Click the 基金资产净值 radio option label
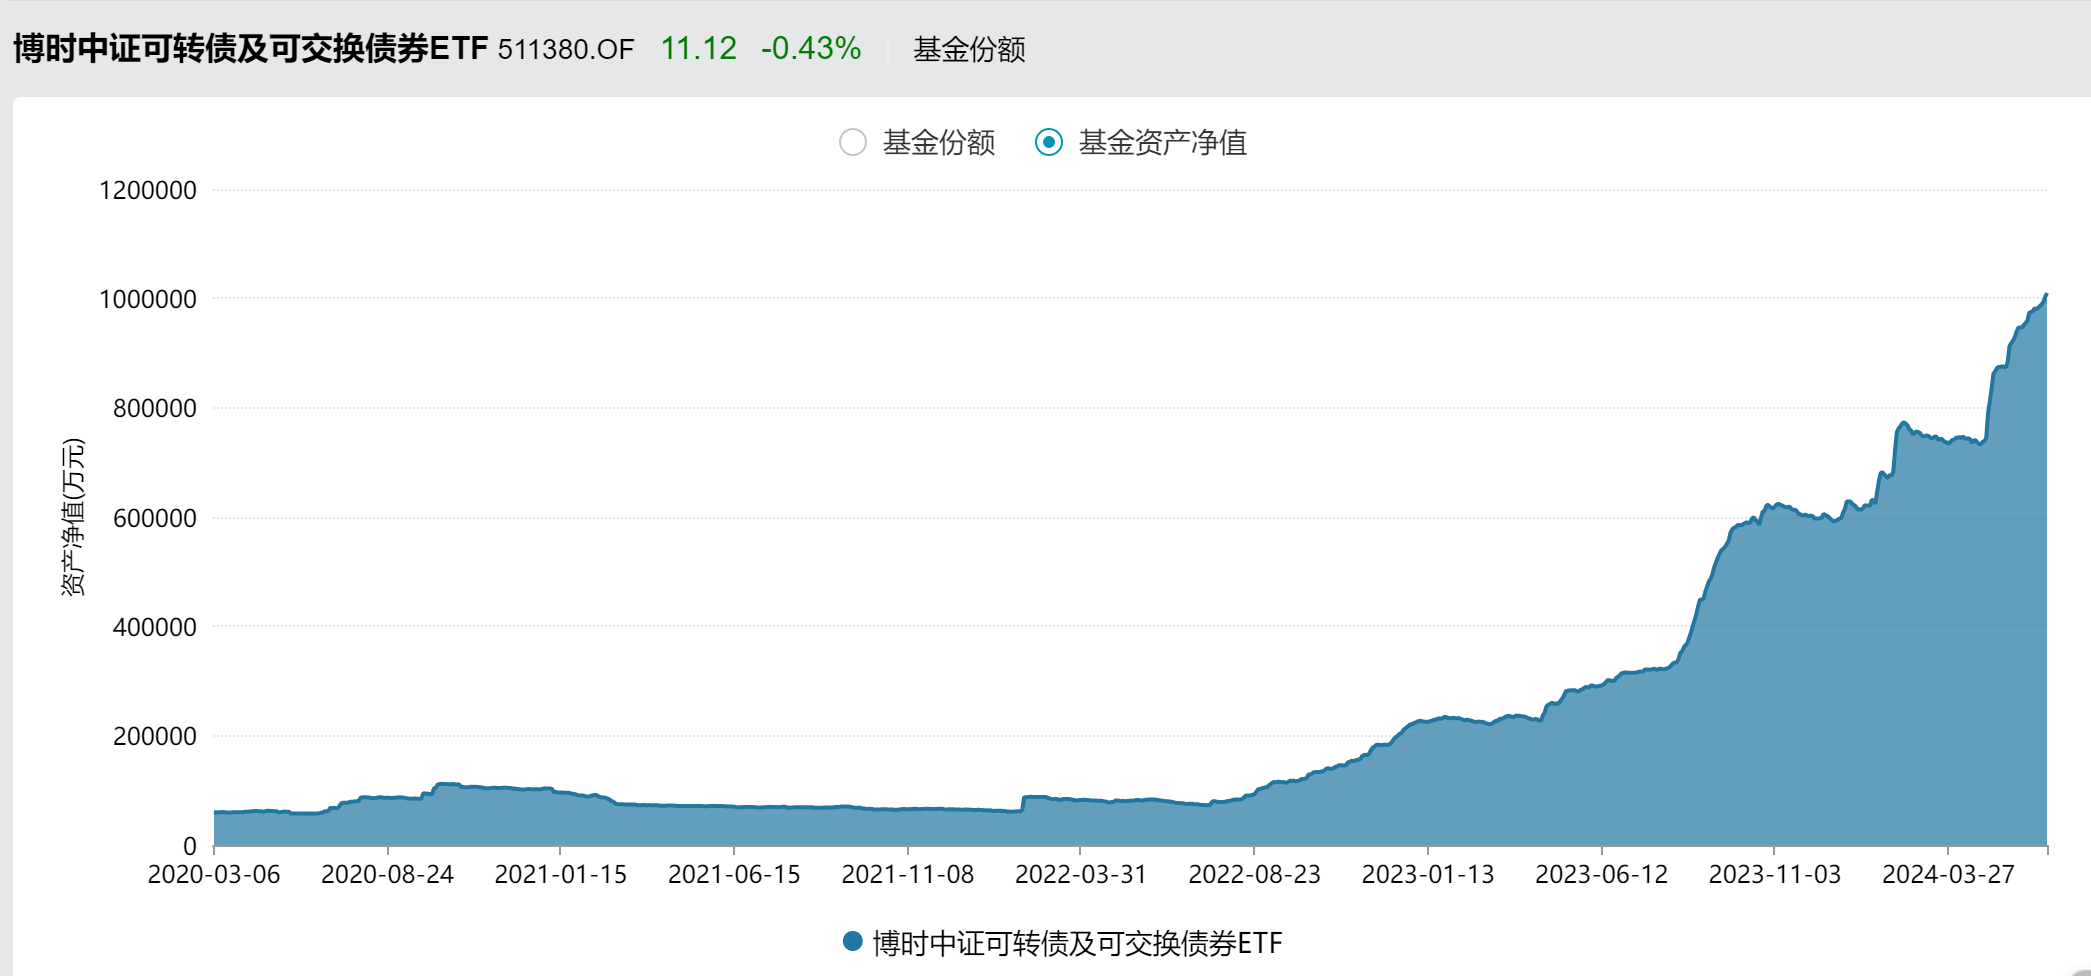Image resolution: width=2091 pixels, height=976 pixels. tap(1163, 142)
